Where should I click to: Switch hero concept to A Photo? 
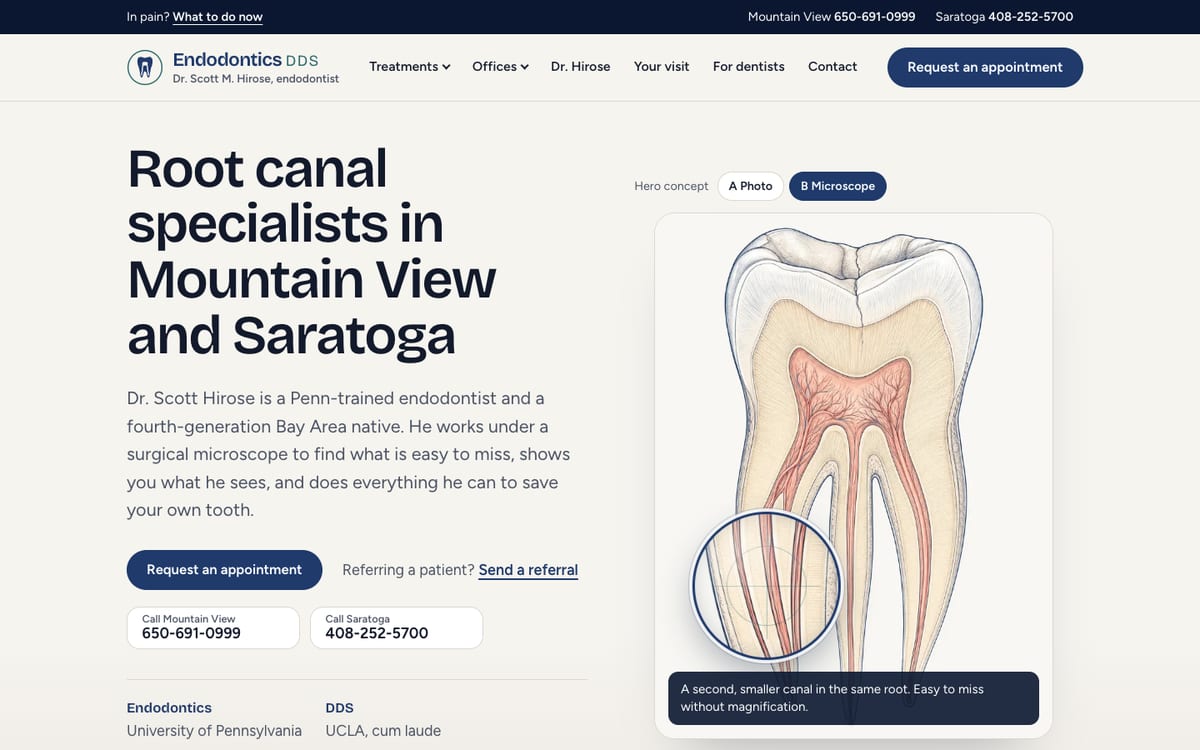750,186
